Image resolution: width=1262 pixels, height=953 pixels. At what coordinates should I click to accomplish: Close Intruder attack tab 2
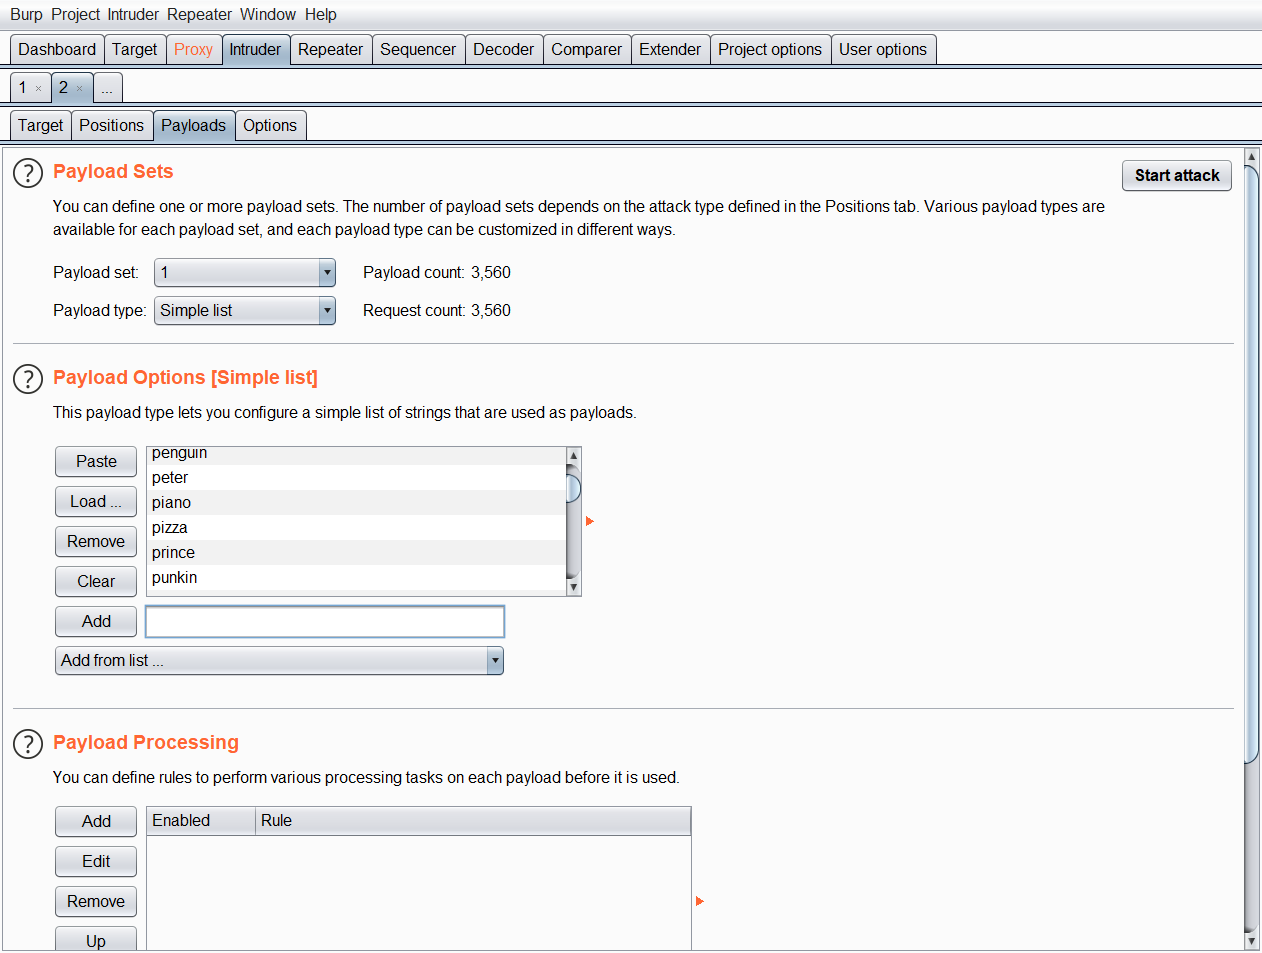pyautogui.click(x=80, y=89)
